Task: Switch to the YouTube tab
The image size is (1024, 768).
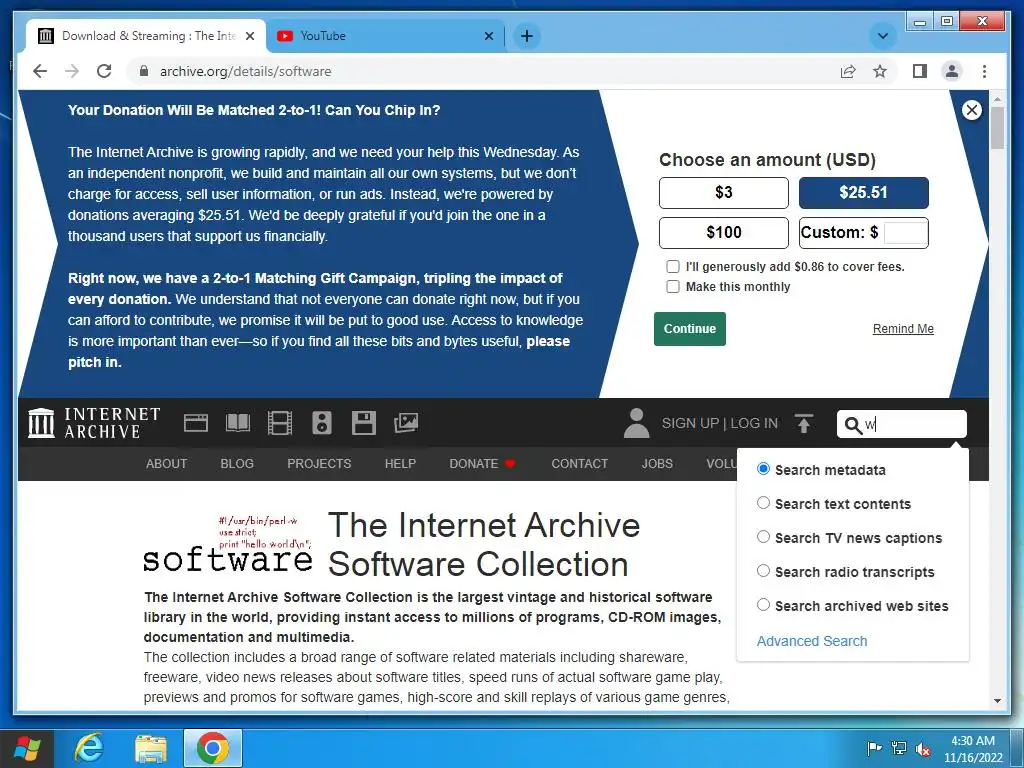Action: (x=385, y=36)
